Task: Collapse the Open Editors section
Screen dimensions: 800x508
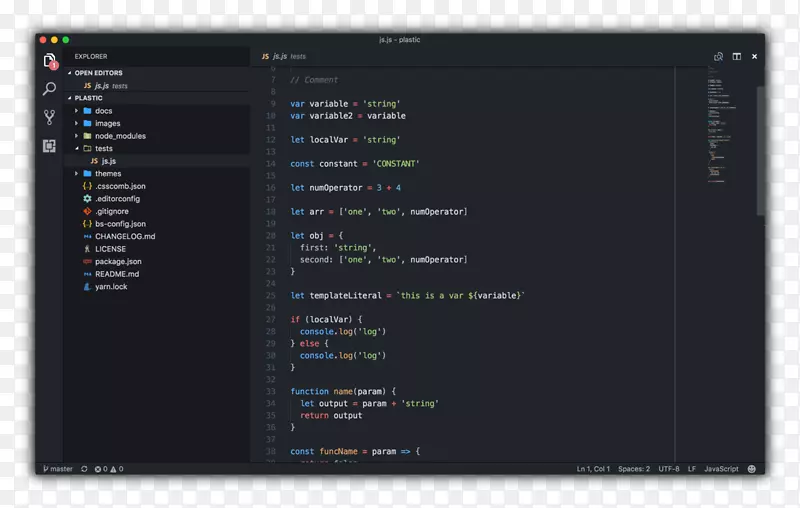Action: click(x=70, y=73)
